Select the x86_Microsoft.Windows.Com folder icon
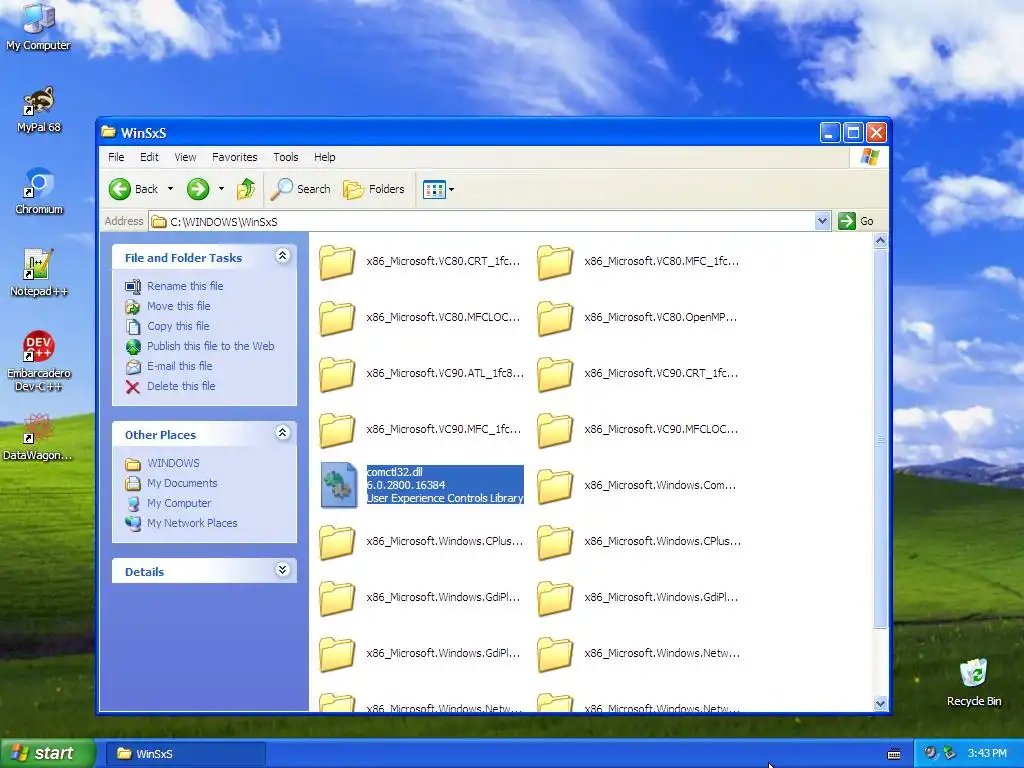 pyautogui.click(x=554, y=487)
